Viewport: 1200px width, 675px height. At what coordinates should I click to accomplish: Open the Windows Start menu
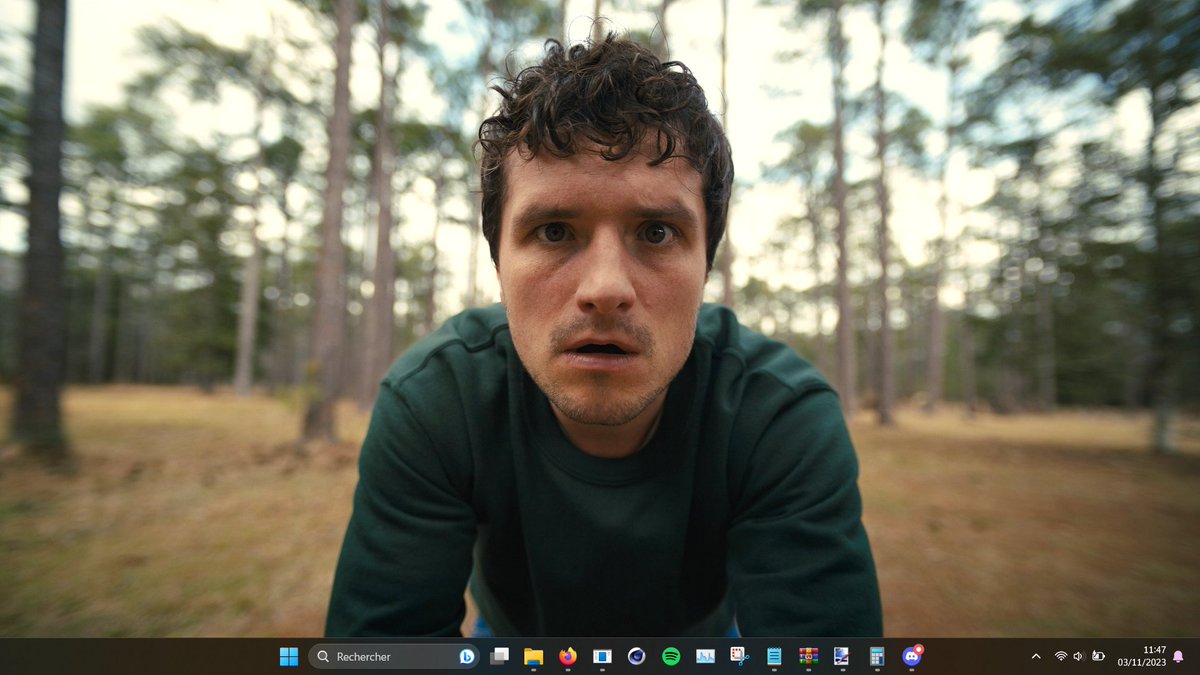pos(288,656)
